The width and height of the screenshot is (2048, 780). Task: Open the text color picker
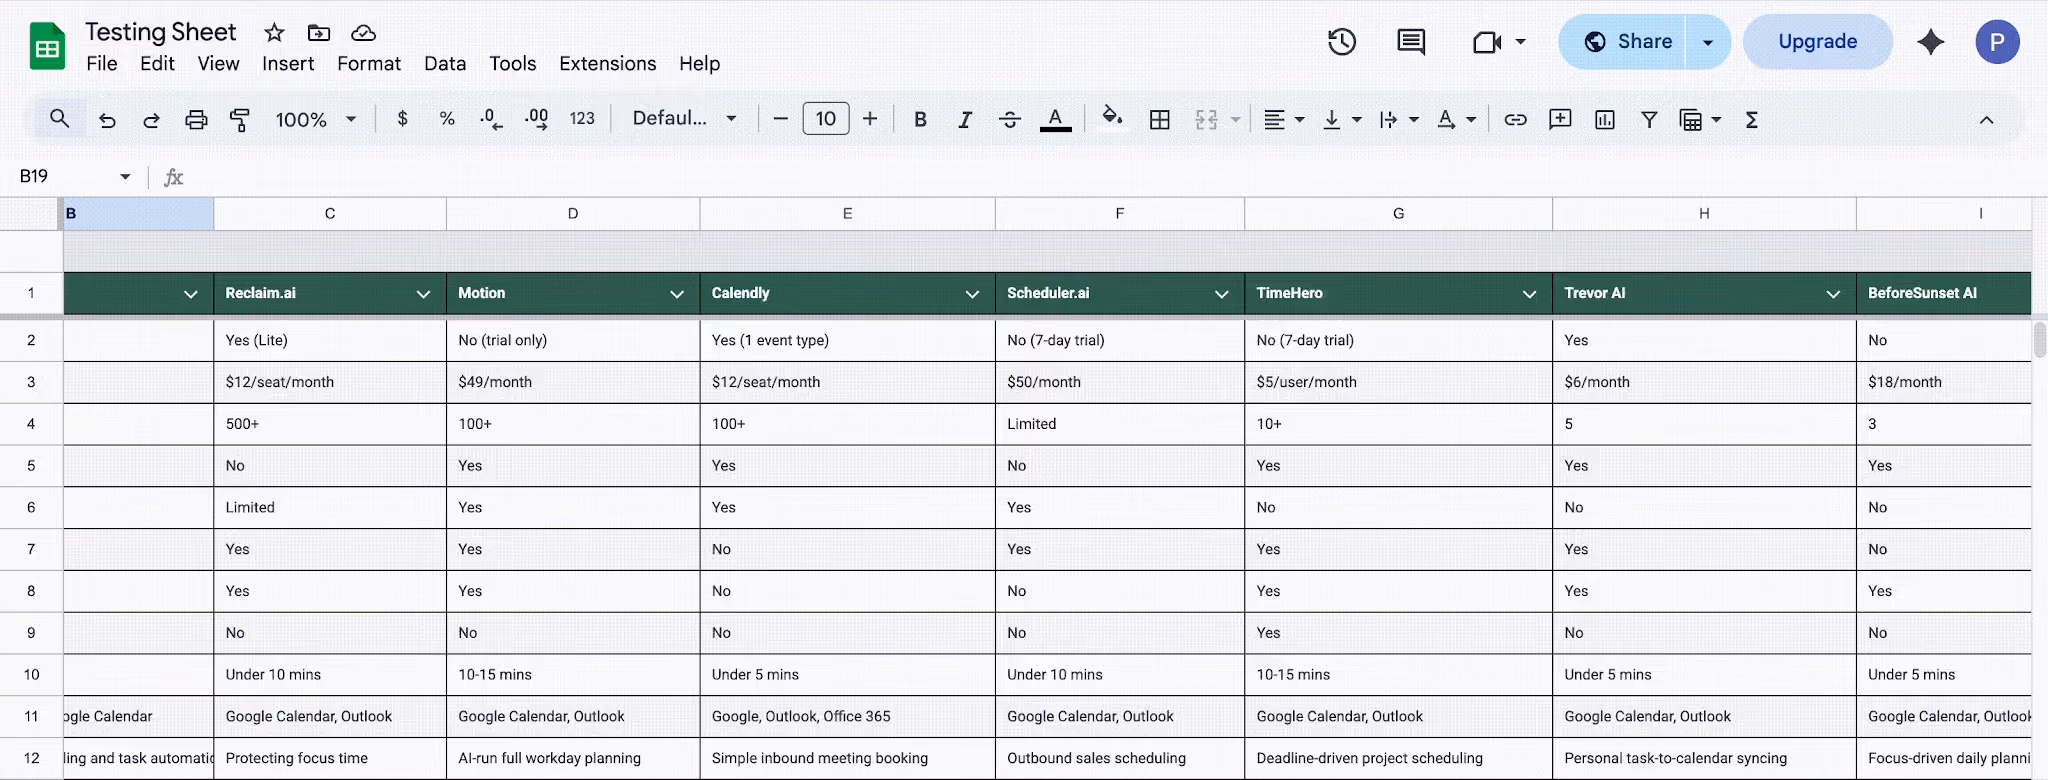pyautogui.click(x=1055, y=120)
